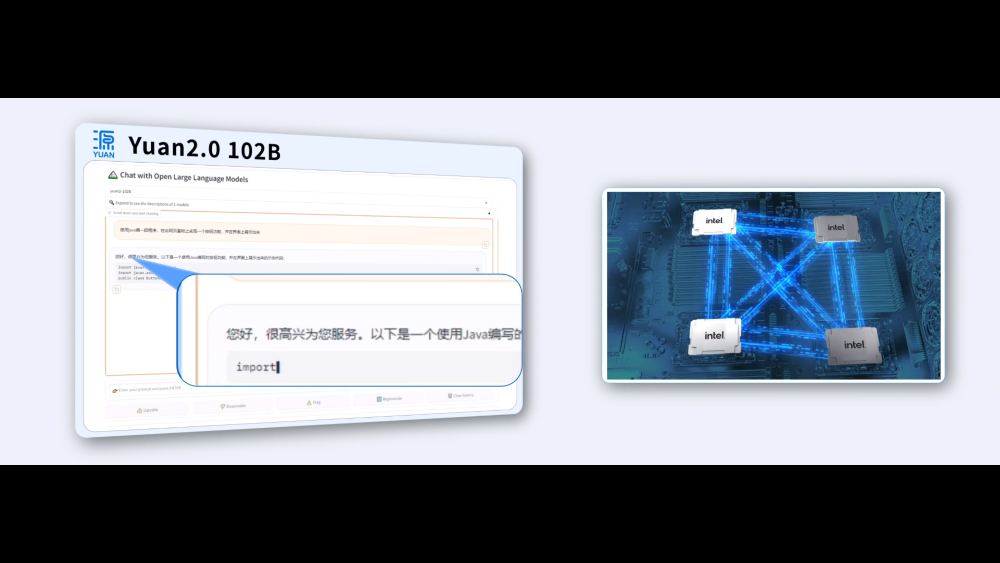Collapse the chat panel with the triangle arrow

click(x=489, y=212)
